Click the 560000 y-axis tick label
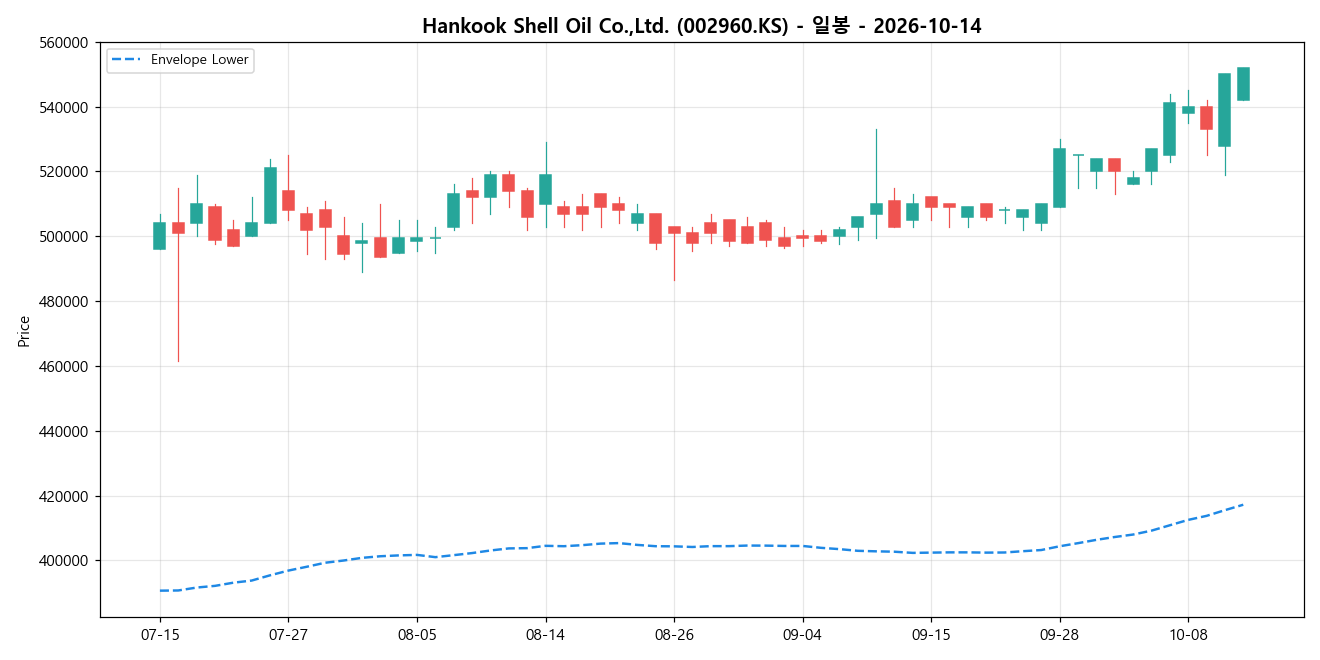Screen dimensions: 1320x660 (x=63, y=43)
